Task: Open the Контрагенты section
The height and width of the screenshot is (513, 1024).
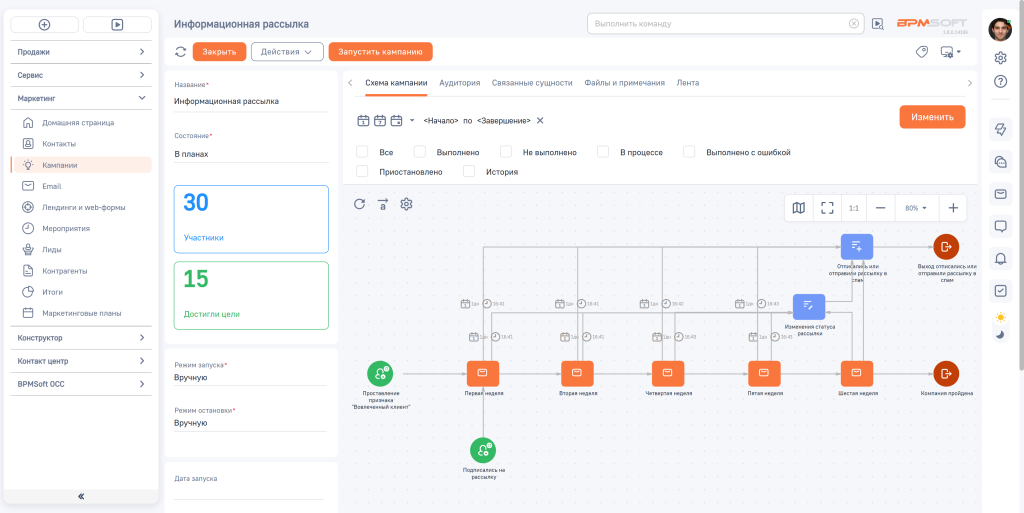Action: click(x=65, y=271)
